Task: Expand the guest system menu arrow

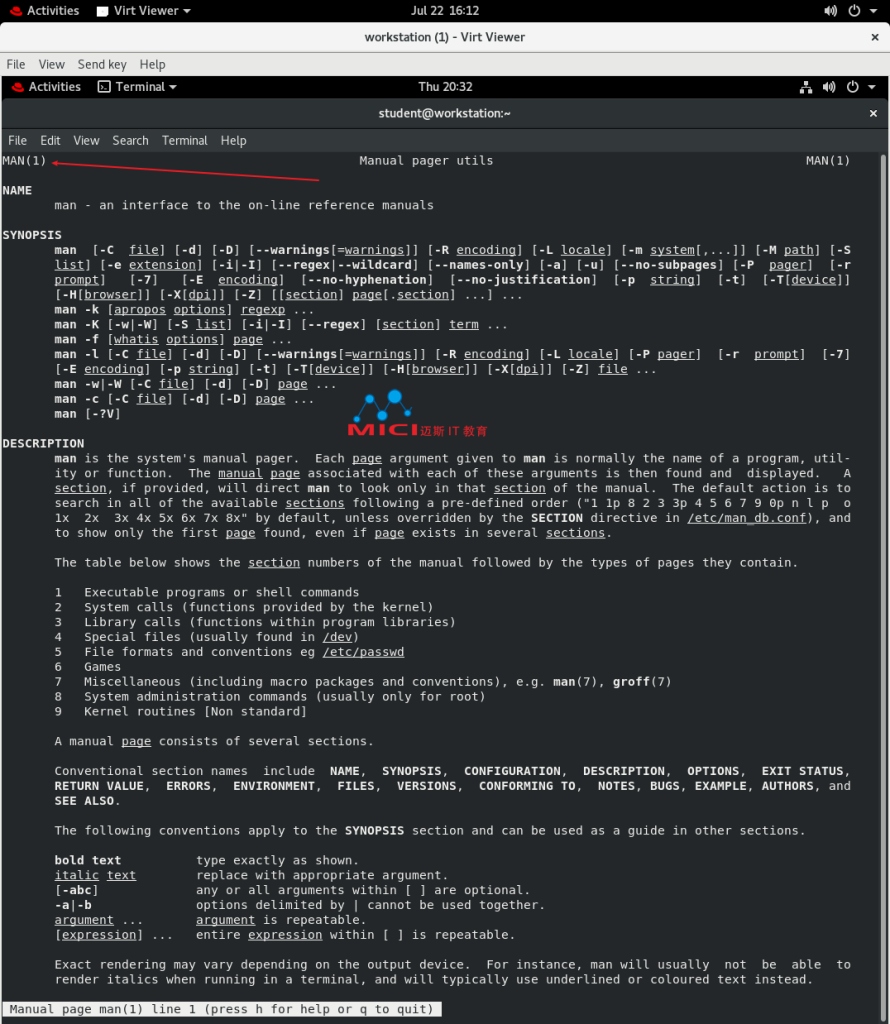Action: [872, 88]
